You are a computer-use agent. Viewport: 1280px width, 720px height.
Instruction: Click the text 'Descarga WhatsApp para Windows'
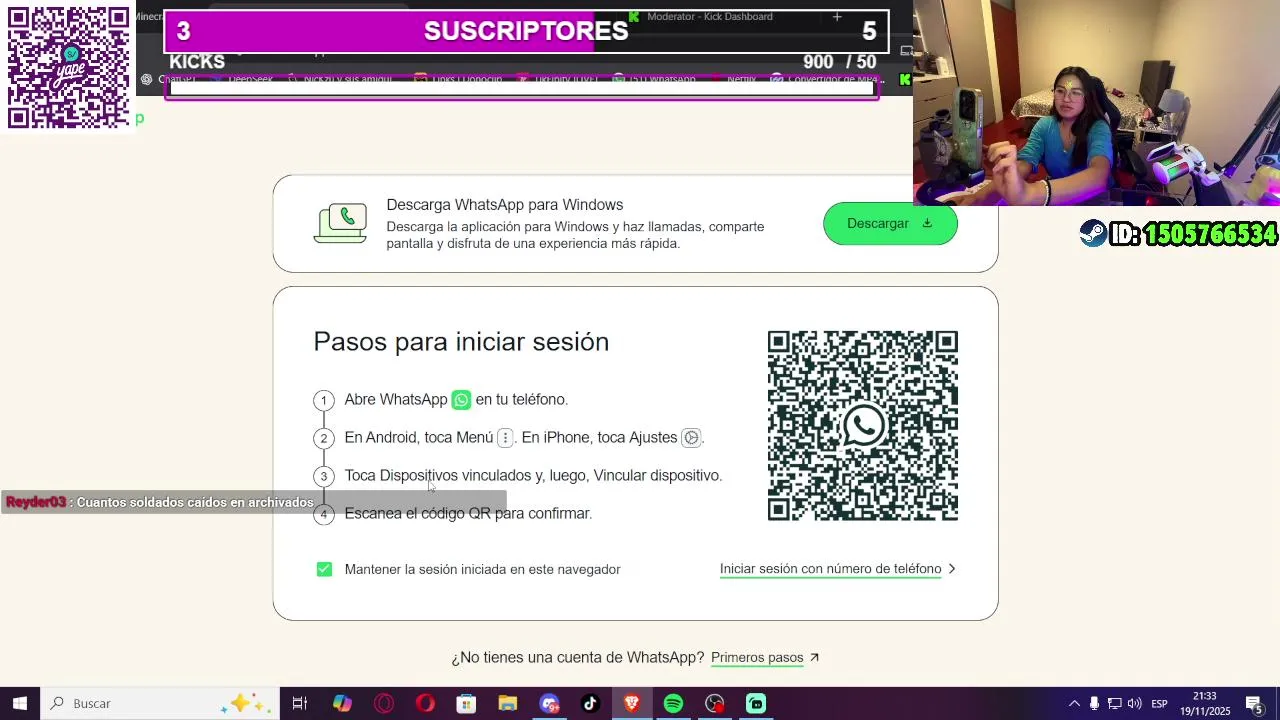(x=505, y=205)
